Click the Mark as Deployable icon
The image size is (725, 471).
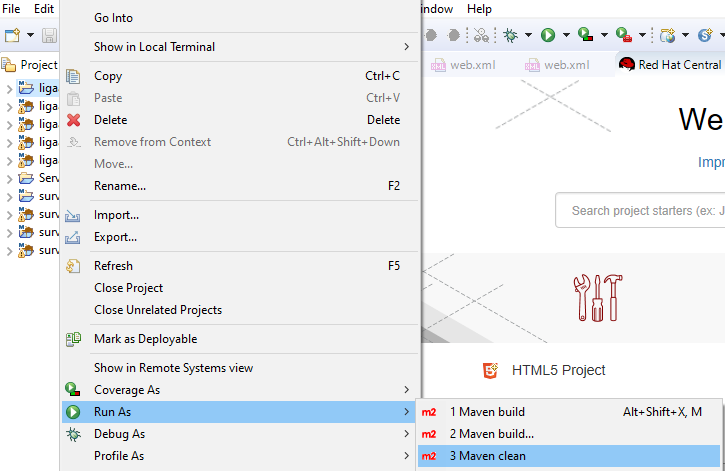pos(73,339)
